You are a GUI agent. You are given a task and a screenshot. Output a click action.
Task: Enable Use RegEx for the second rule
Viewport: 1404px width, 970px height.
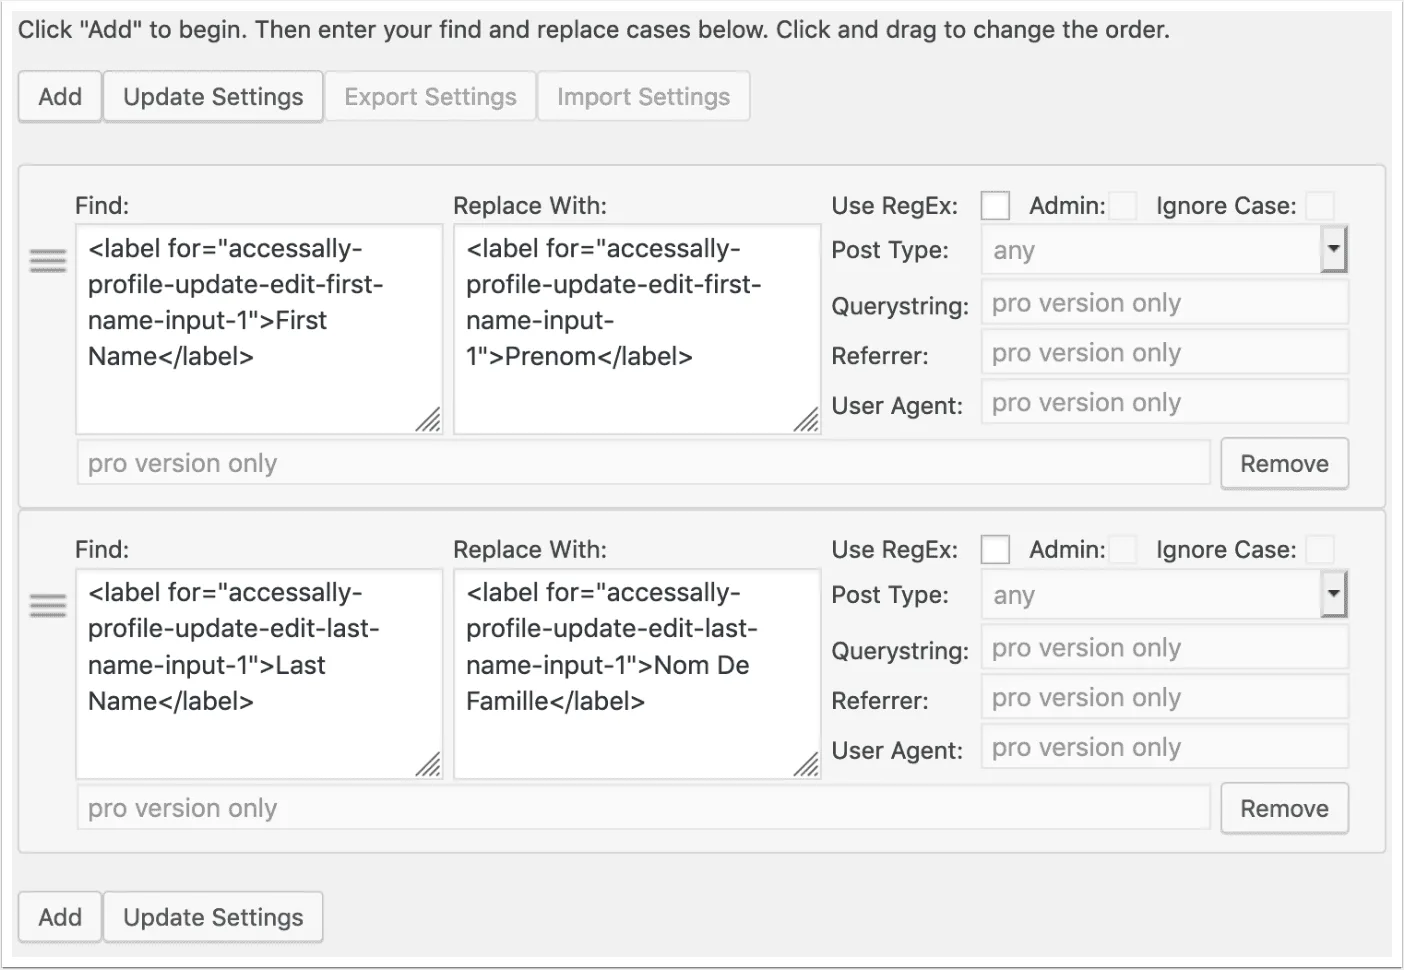tap(995, 550)
